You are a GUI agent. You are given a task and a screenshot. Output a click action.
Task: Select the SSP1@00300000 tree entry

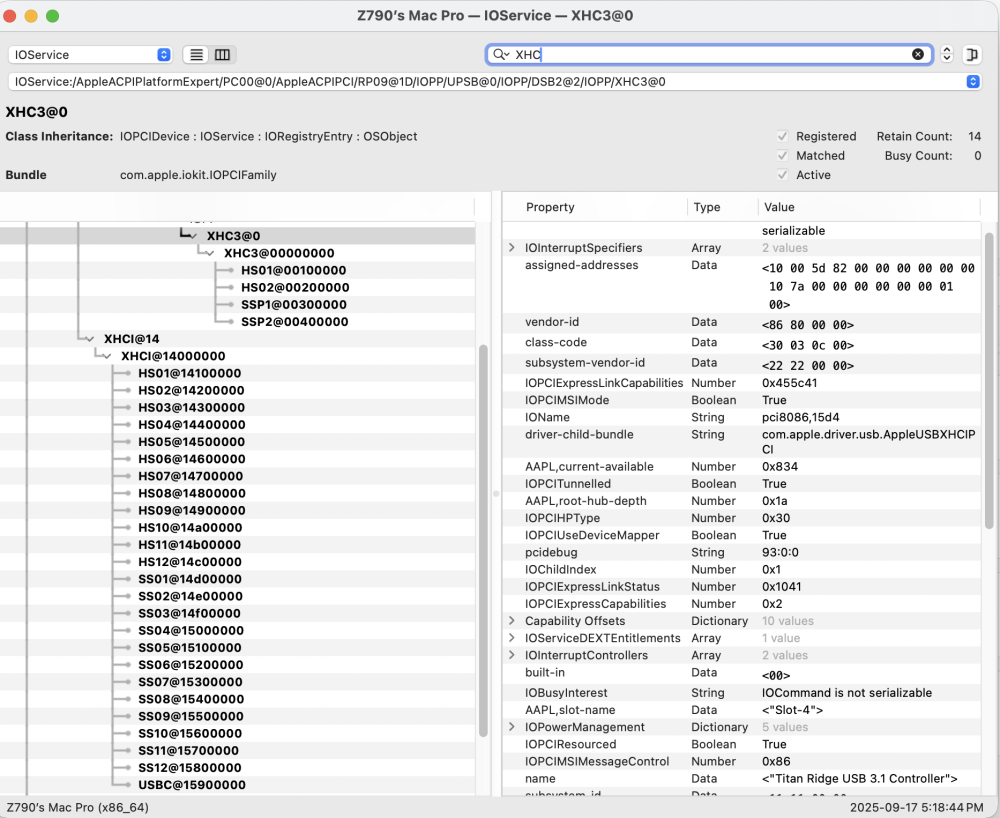tap(294, 305)
